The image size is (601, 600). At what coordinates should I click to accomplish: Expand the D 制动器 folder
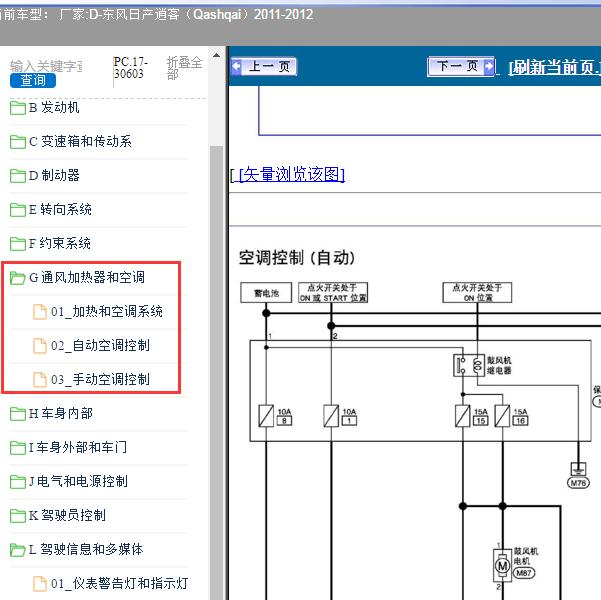pos(54,176)
